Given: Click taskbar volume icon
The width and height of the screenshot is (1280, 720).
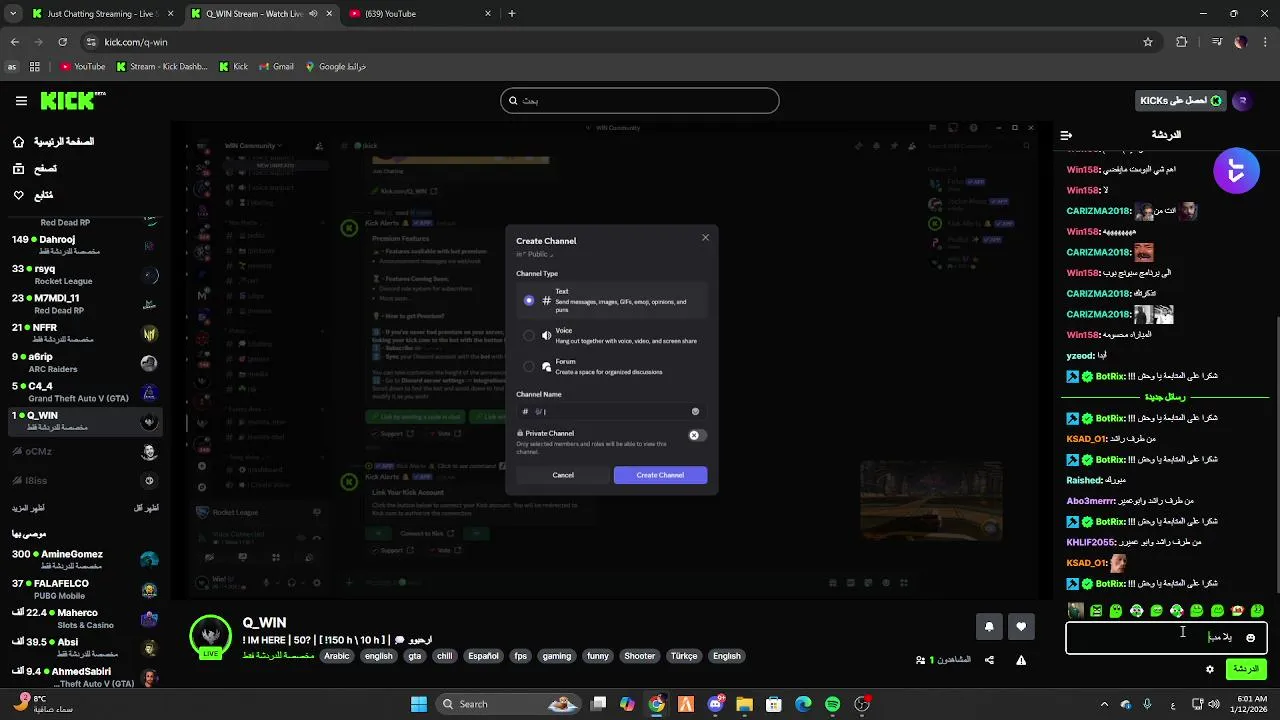Looking at the screenshot, I should click(x=1213, y=704).
